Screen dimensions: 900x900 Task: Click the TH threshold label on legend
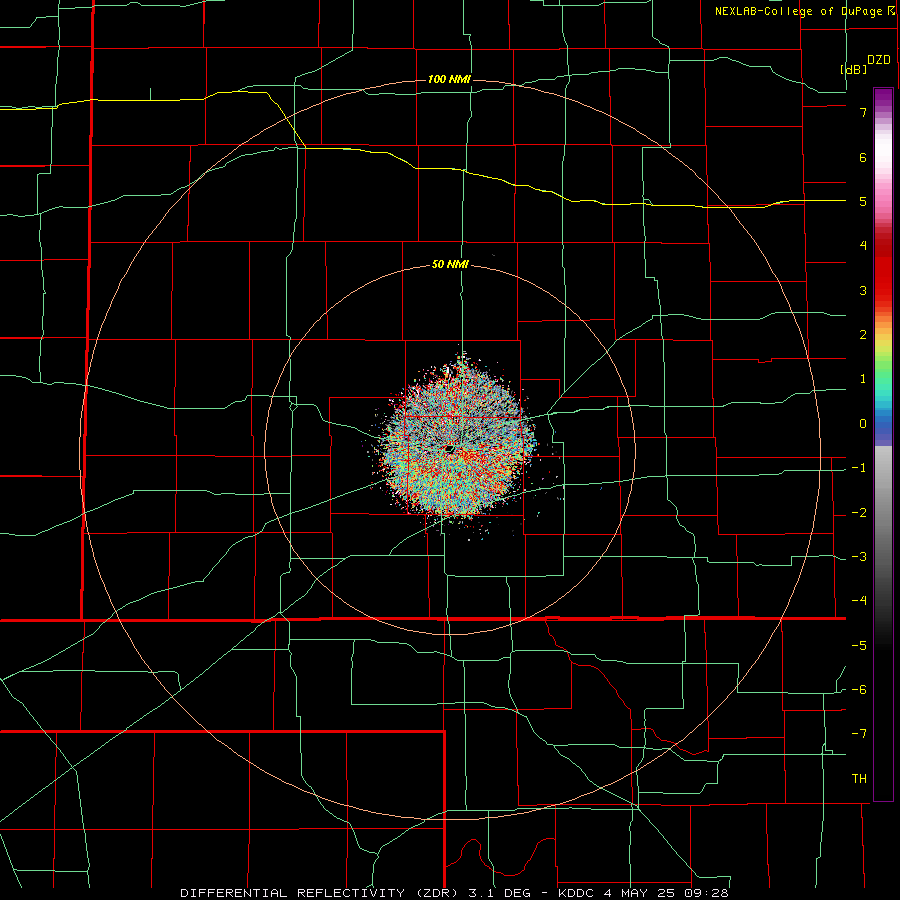tap(859, 779)
